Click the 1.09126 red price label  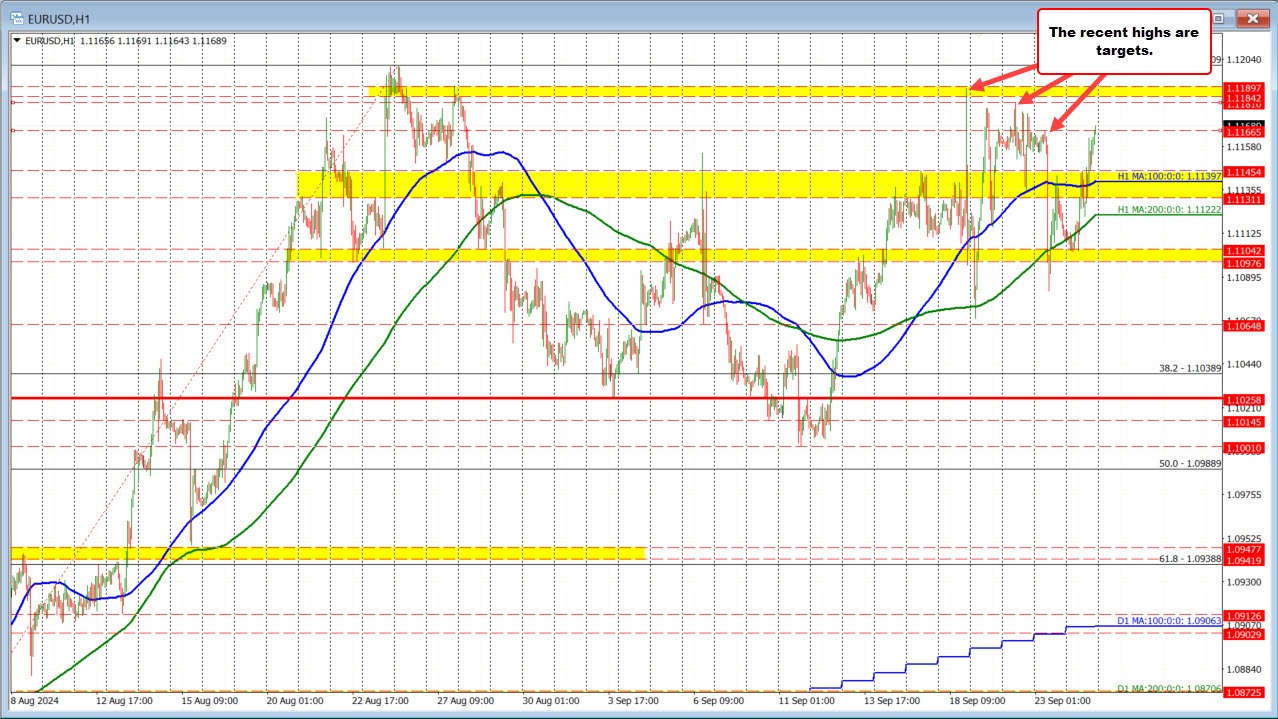[1243, 616]
